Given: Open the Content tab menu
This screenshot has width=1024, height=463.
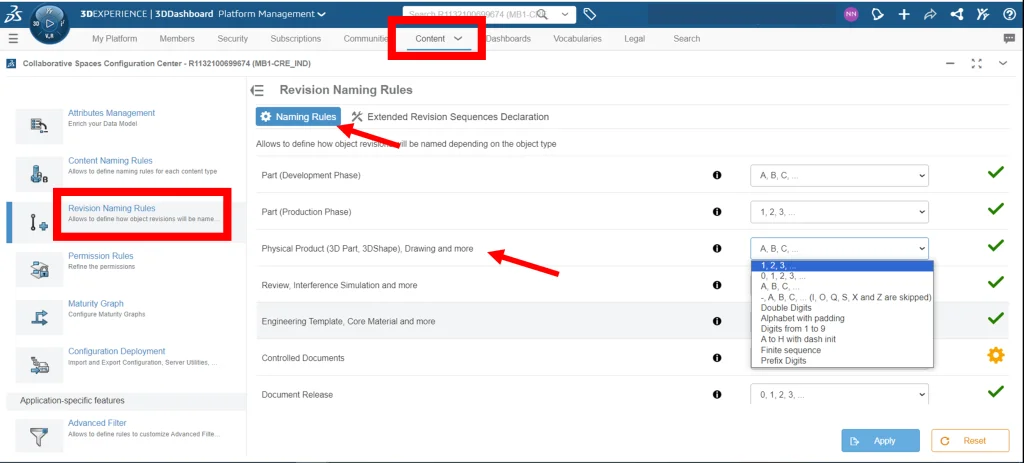Looking at the screenshot, I should 439,39.
